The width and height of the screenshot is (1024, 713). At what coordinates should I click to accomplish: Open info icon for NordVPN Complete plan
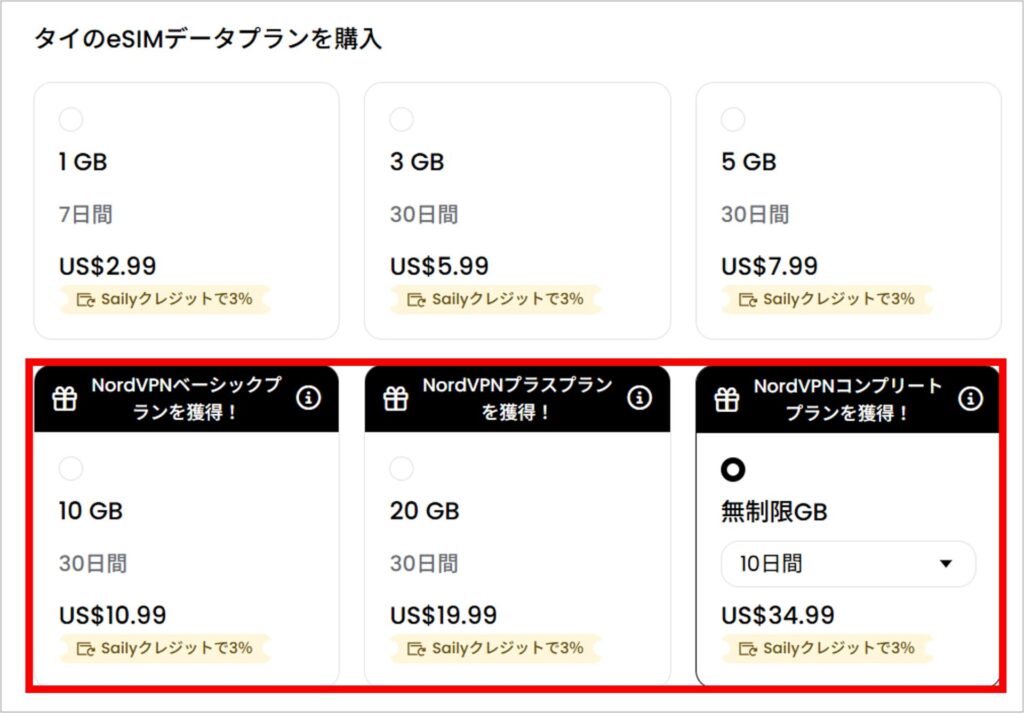pos(970,399)
